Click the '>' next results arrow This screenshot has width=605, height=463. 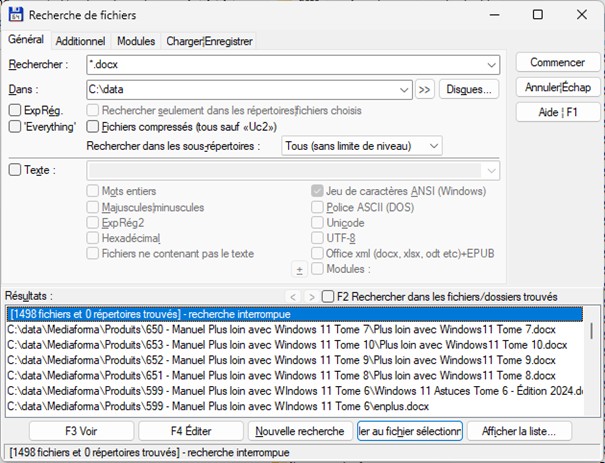(311, 296)
